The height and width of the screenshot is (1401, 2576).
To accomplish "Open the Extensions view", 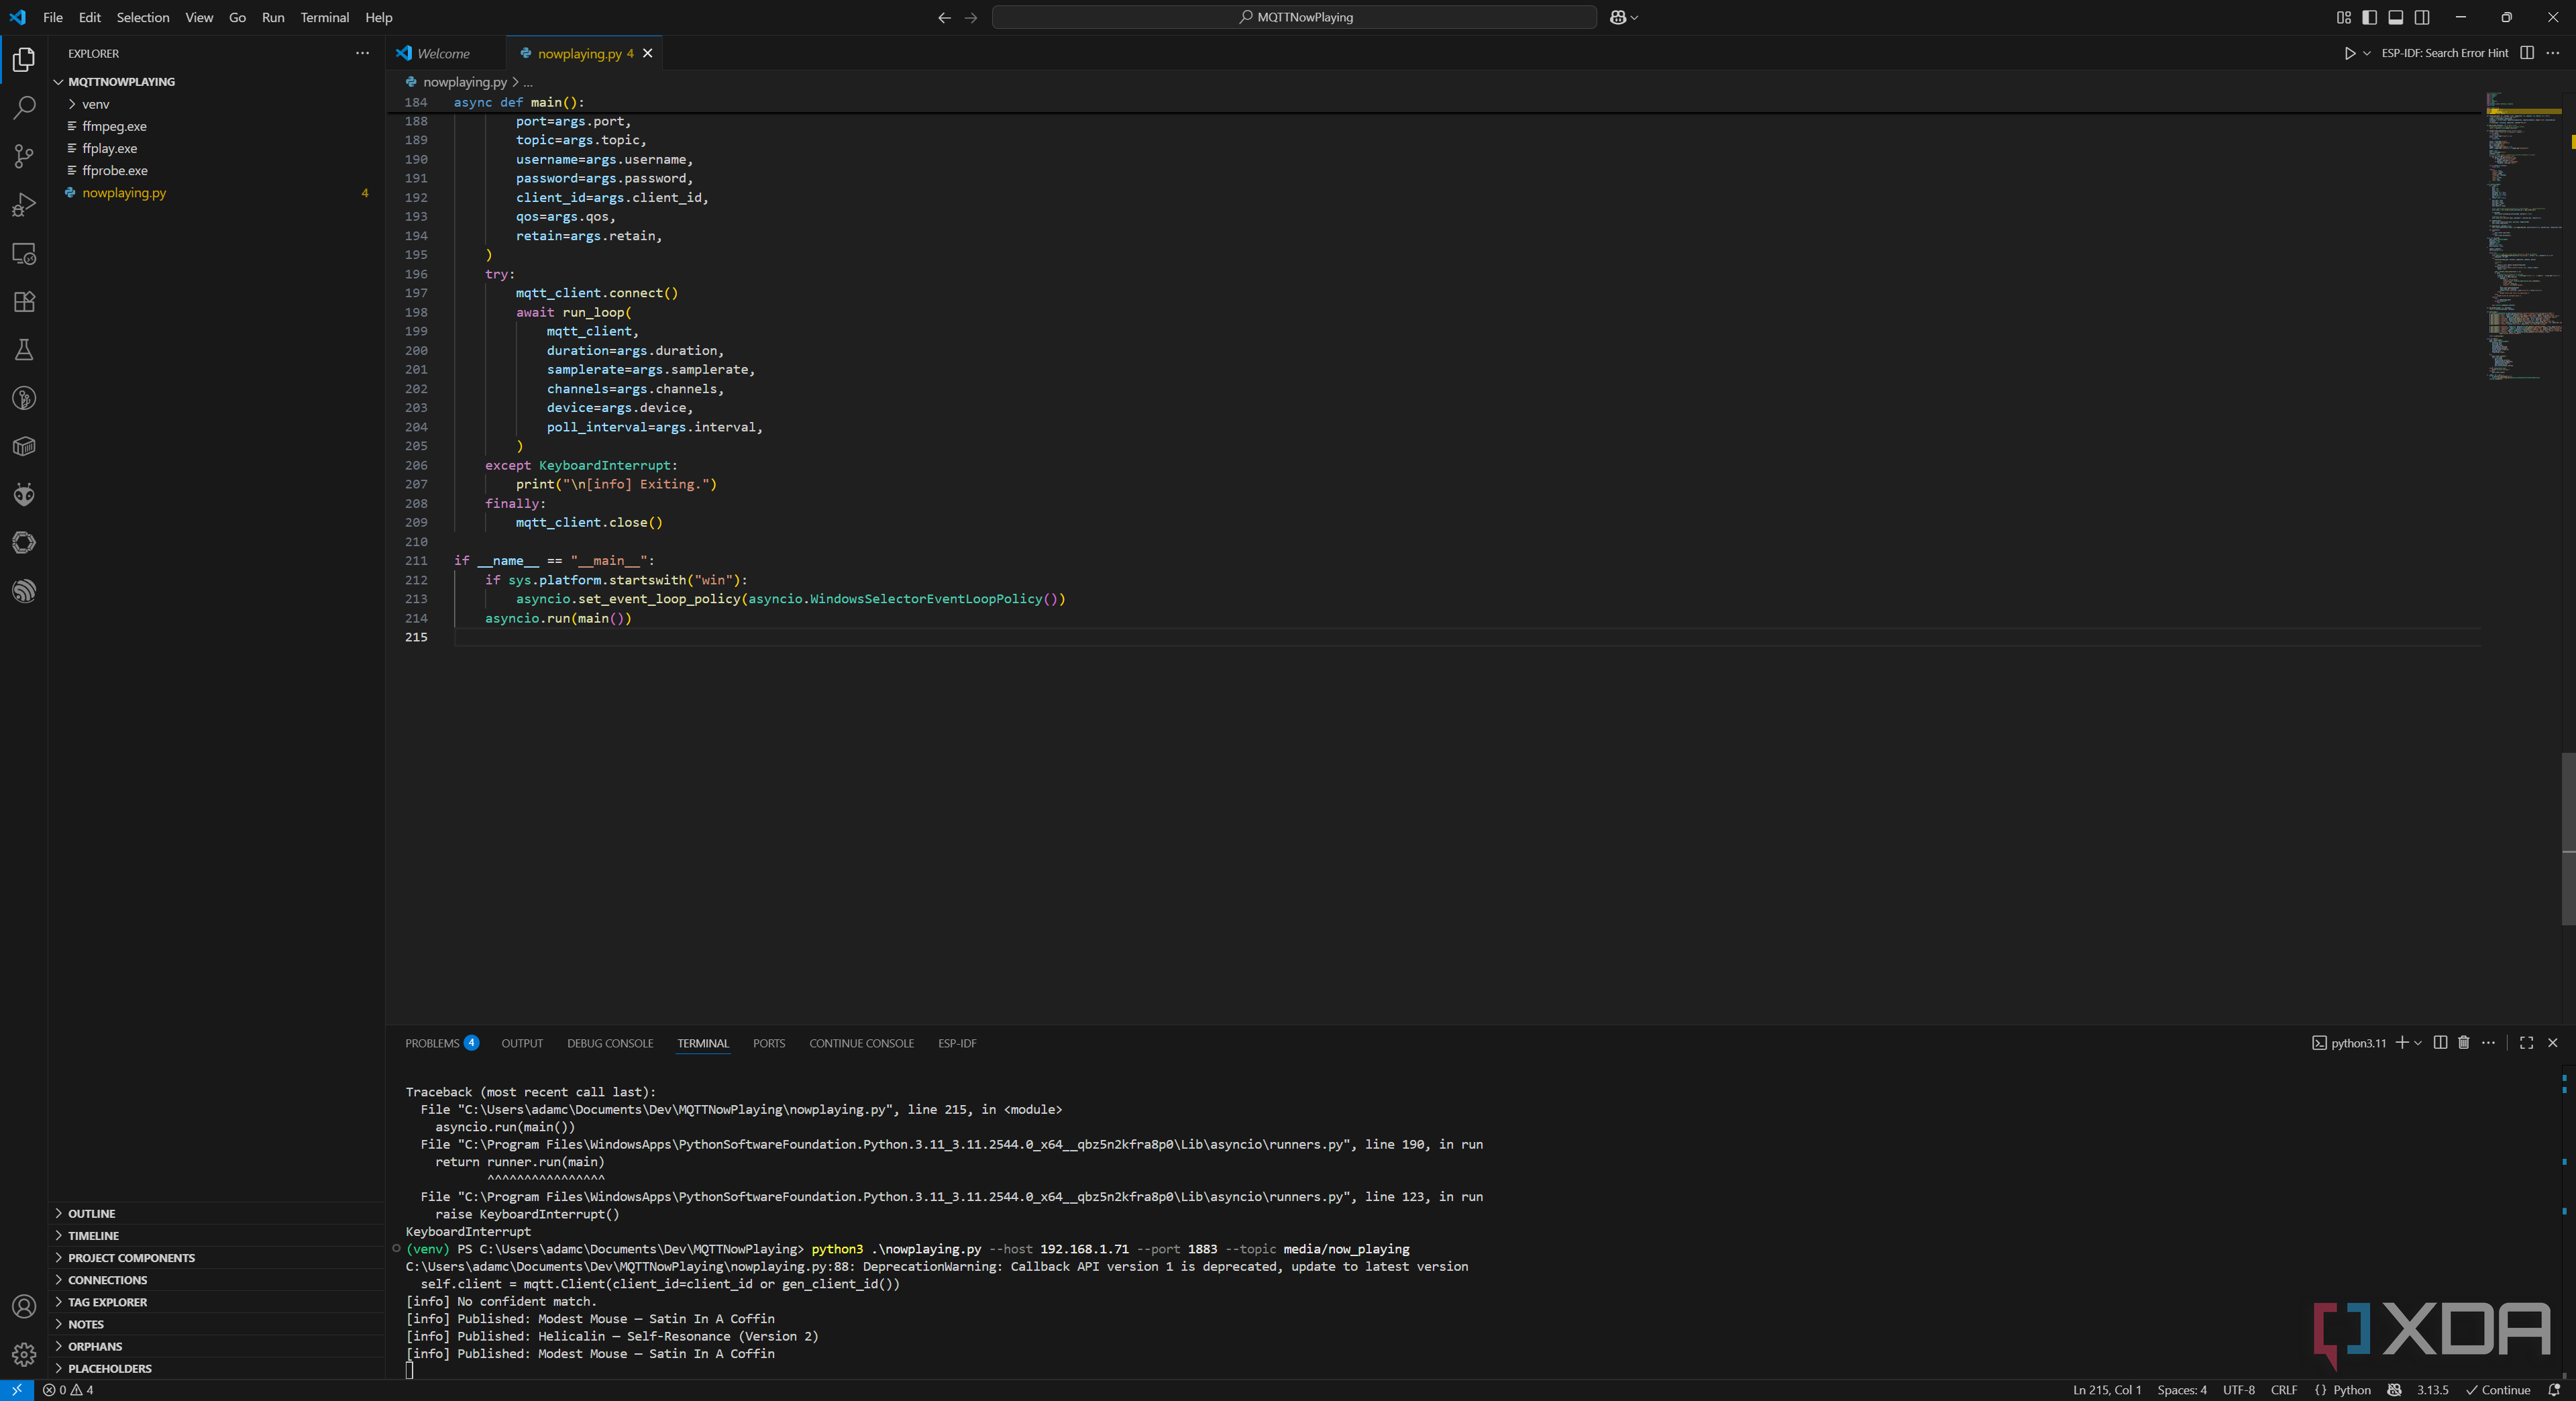I will tap(24, 302).
